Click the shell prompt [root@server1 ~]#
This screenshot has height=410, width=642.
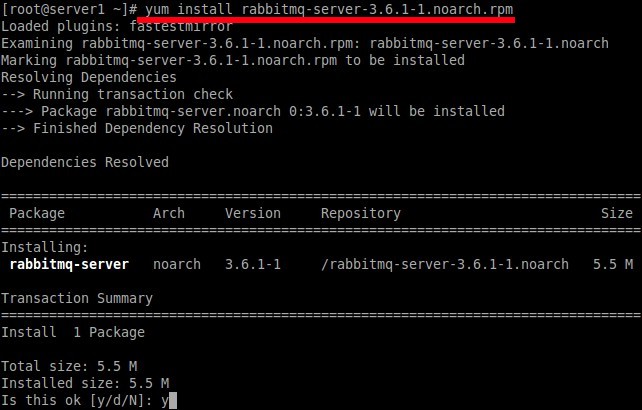coord(69,9)
